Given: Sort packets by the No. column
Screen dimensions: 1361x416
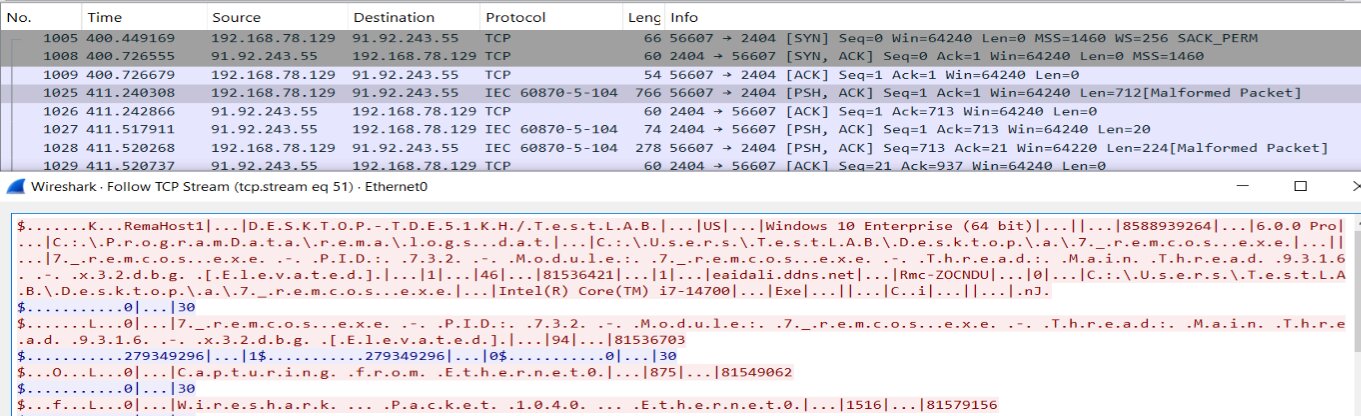Looking at the screenshot, I should pyautogui.click(x=20, y=17).
